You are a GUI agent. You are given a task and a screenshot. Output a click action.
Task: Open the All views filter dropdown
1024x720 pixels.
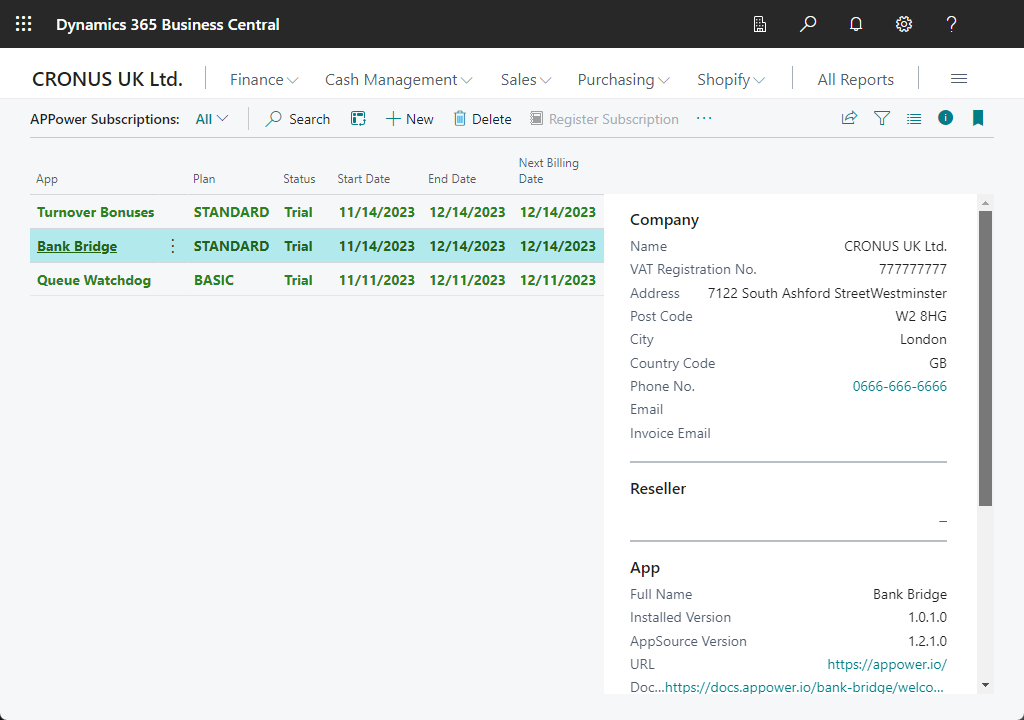[x=212, y=119]
